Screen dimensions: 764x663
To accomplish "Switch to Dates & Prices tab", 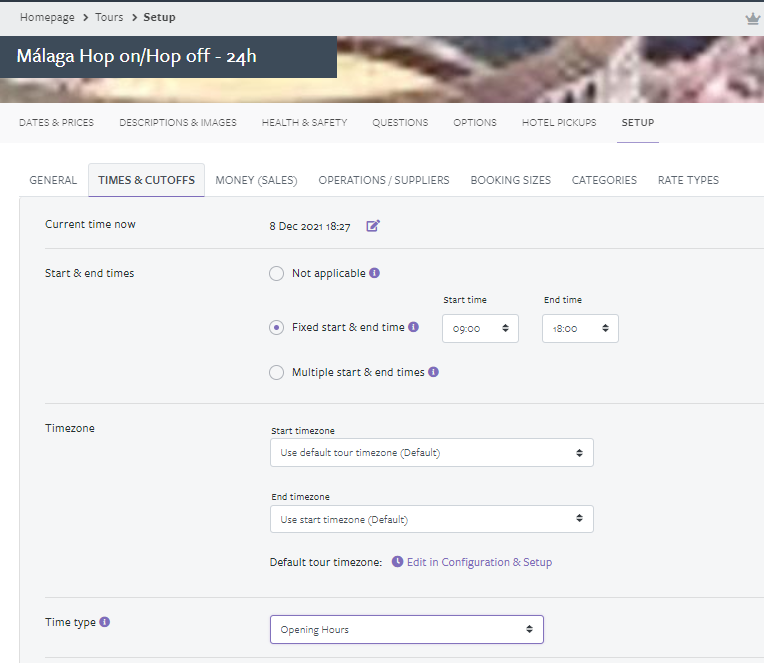I will point(57,123).
